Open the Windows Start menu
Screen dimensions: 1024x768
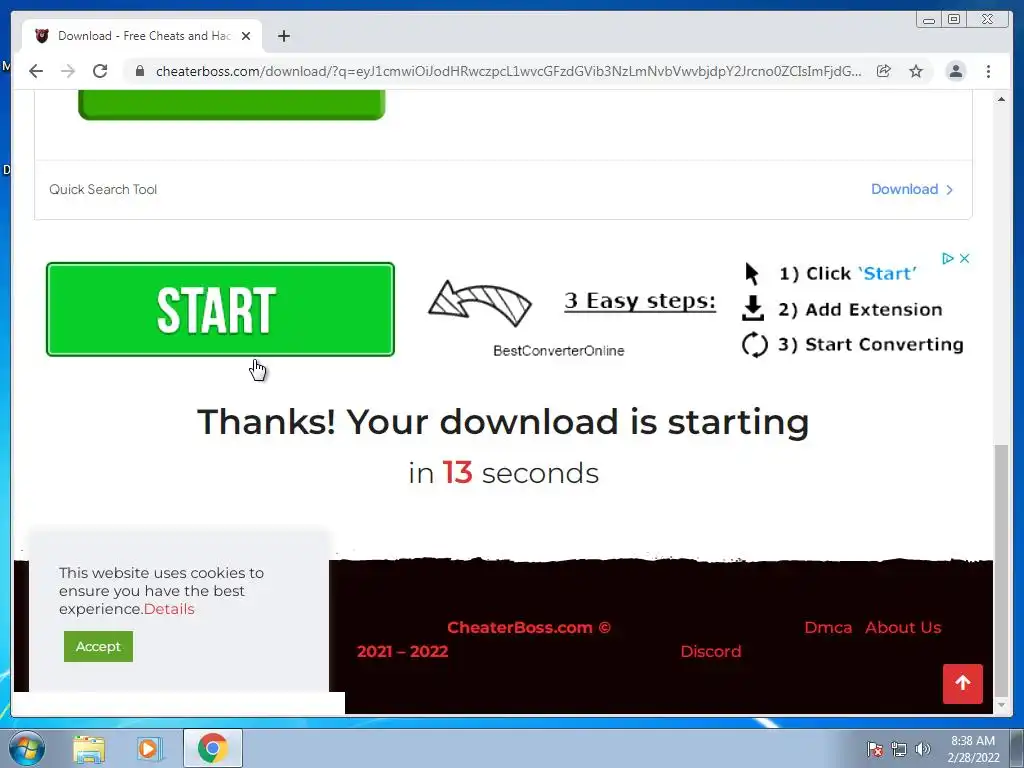coord(27,748)
